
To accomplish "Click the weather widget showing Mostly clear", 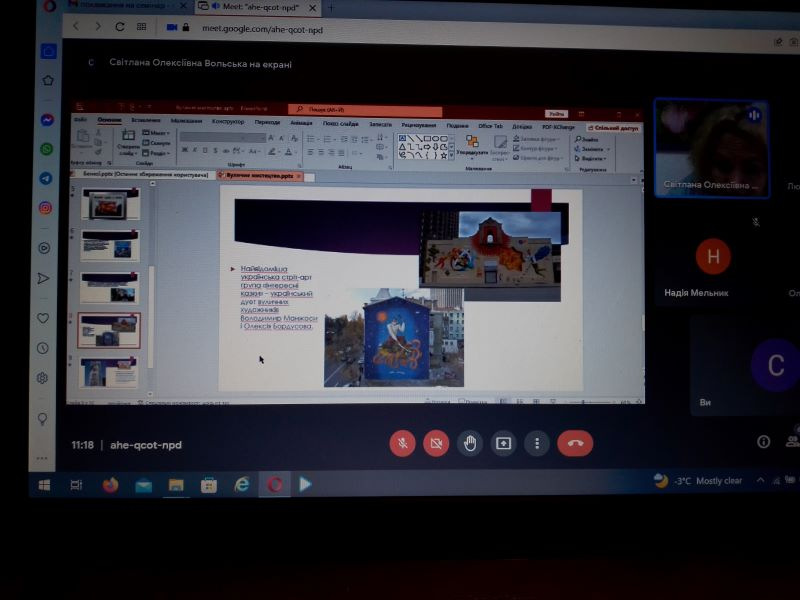I will tap(698, 481).
